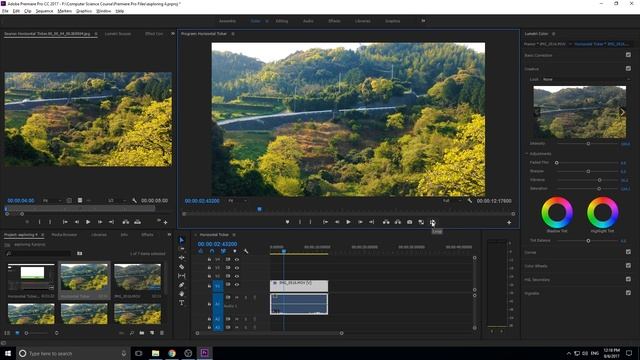Click the Extract button in Program monitor
The width and height of the screenshot is (640, 360).
coord(398,222)
